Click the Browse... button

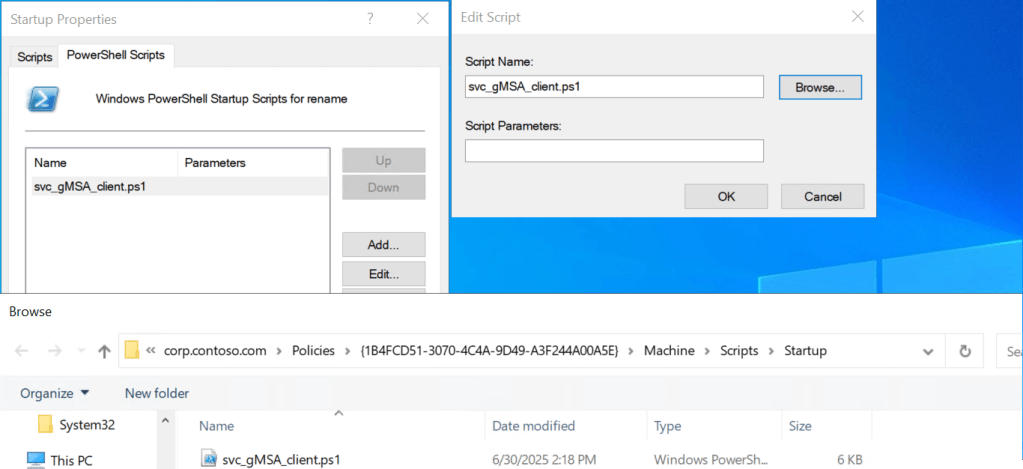click(x=819, y=87)
